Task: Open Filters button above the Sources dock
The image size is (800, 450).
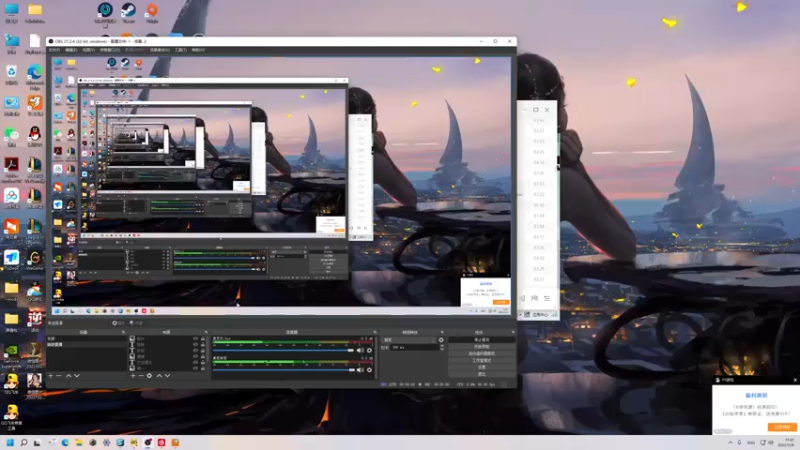Action: [x=137, y=323]
